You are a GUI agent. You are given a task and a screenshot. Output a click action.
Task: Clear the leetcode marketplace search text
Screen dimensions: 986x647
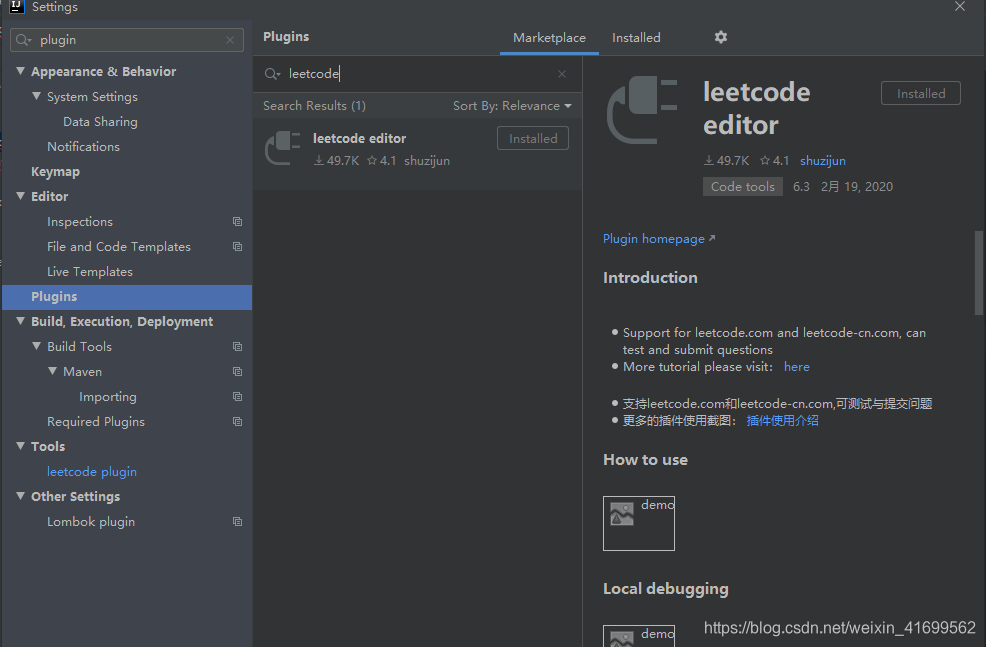562,74
